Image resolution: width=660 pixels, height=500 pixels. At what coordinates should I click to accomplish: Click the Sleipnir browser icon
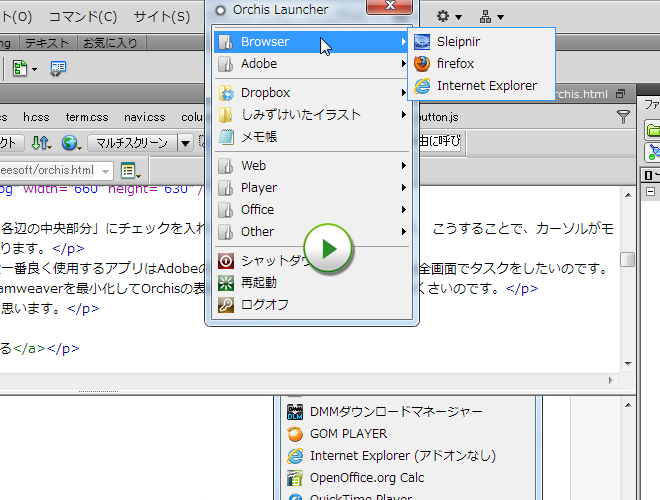coord(422,42)
